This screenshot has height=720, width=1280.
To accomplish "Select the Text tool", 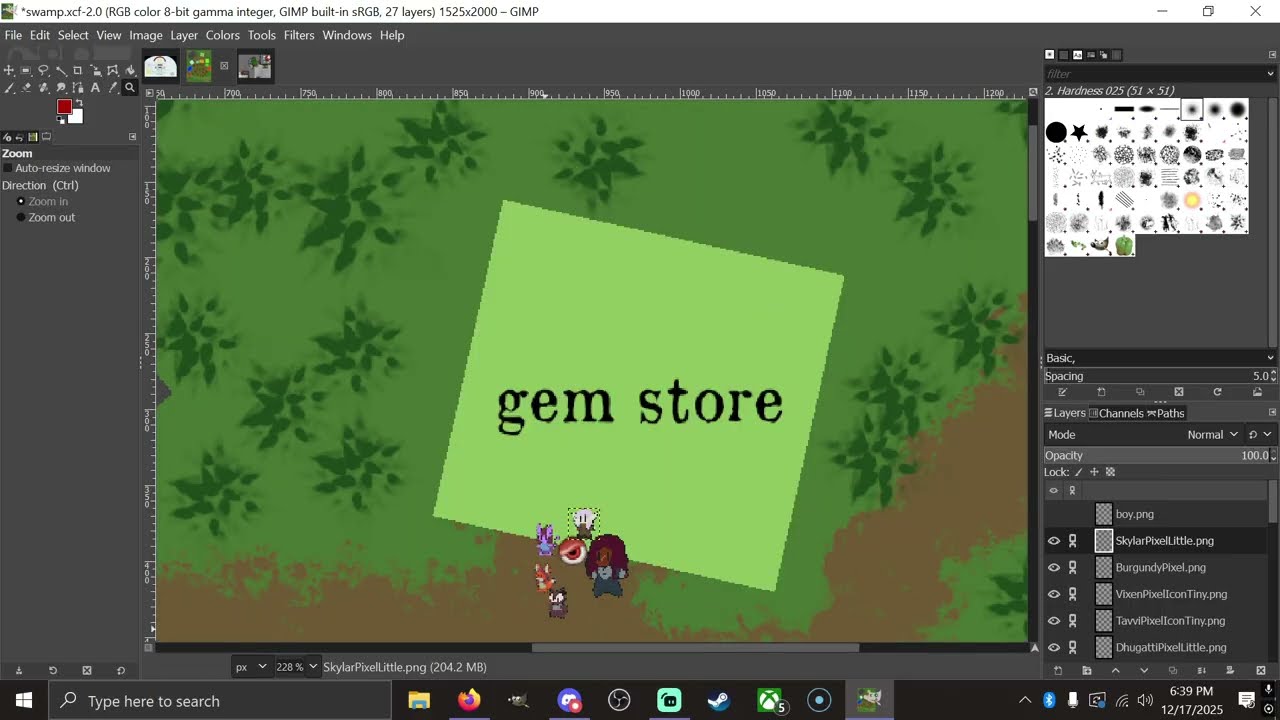I will (x=95, y=88).
